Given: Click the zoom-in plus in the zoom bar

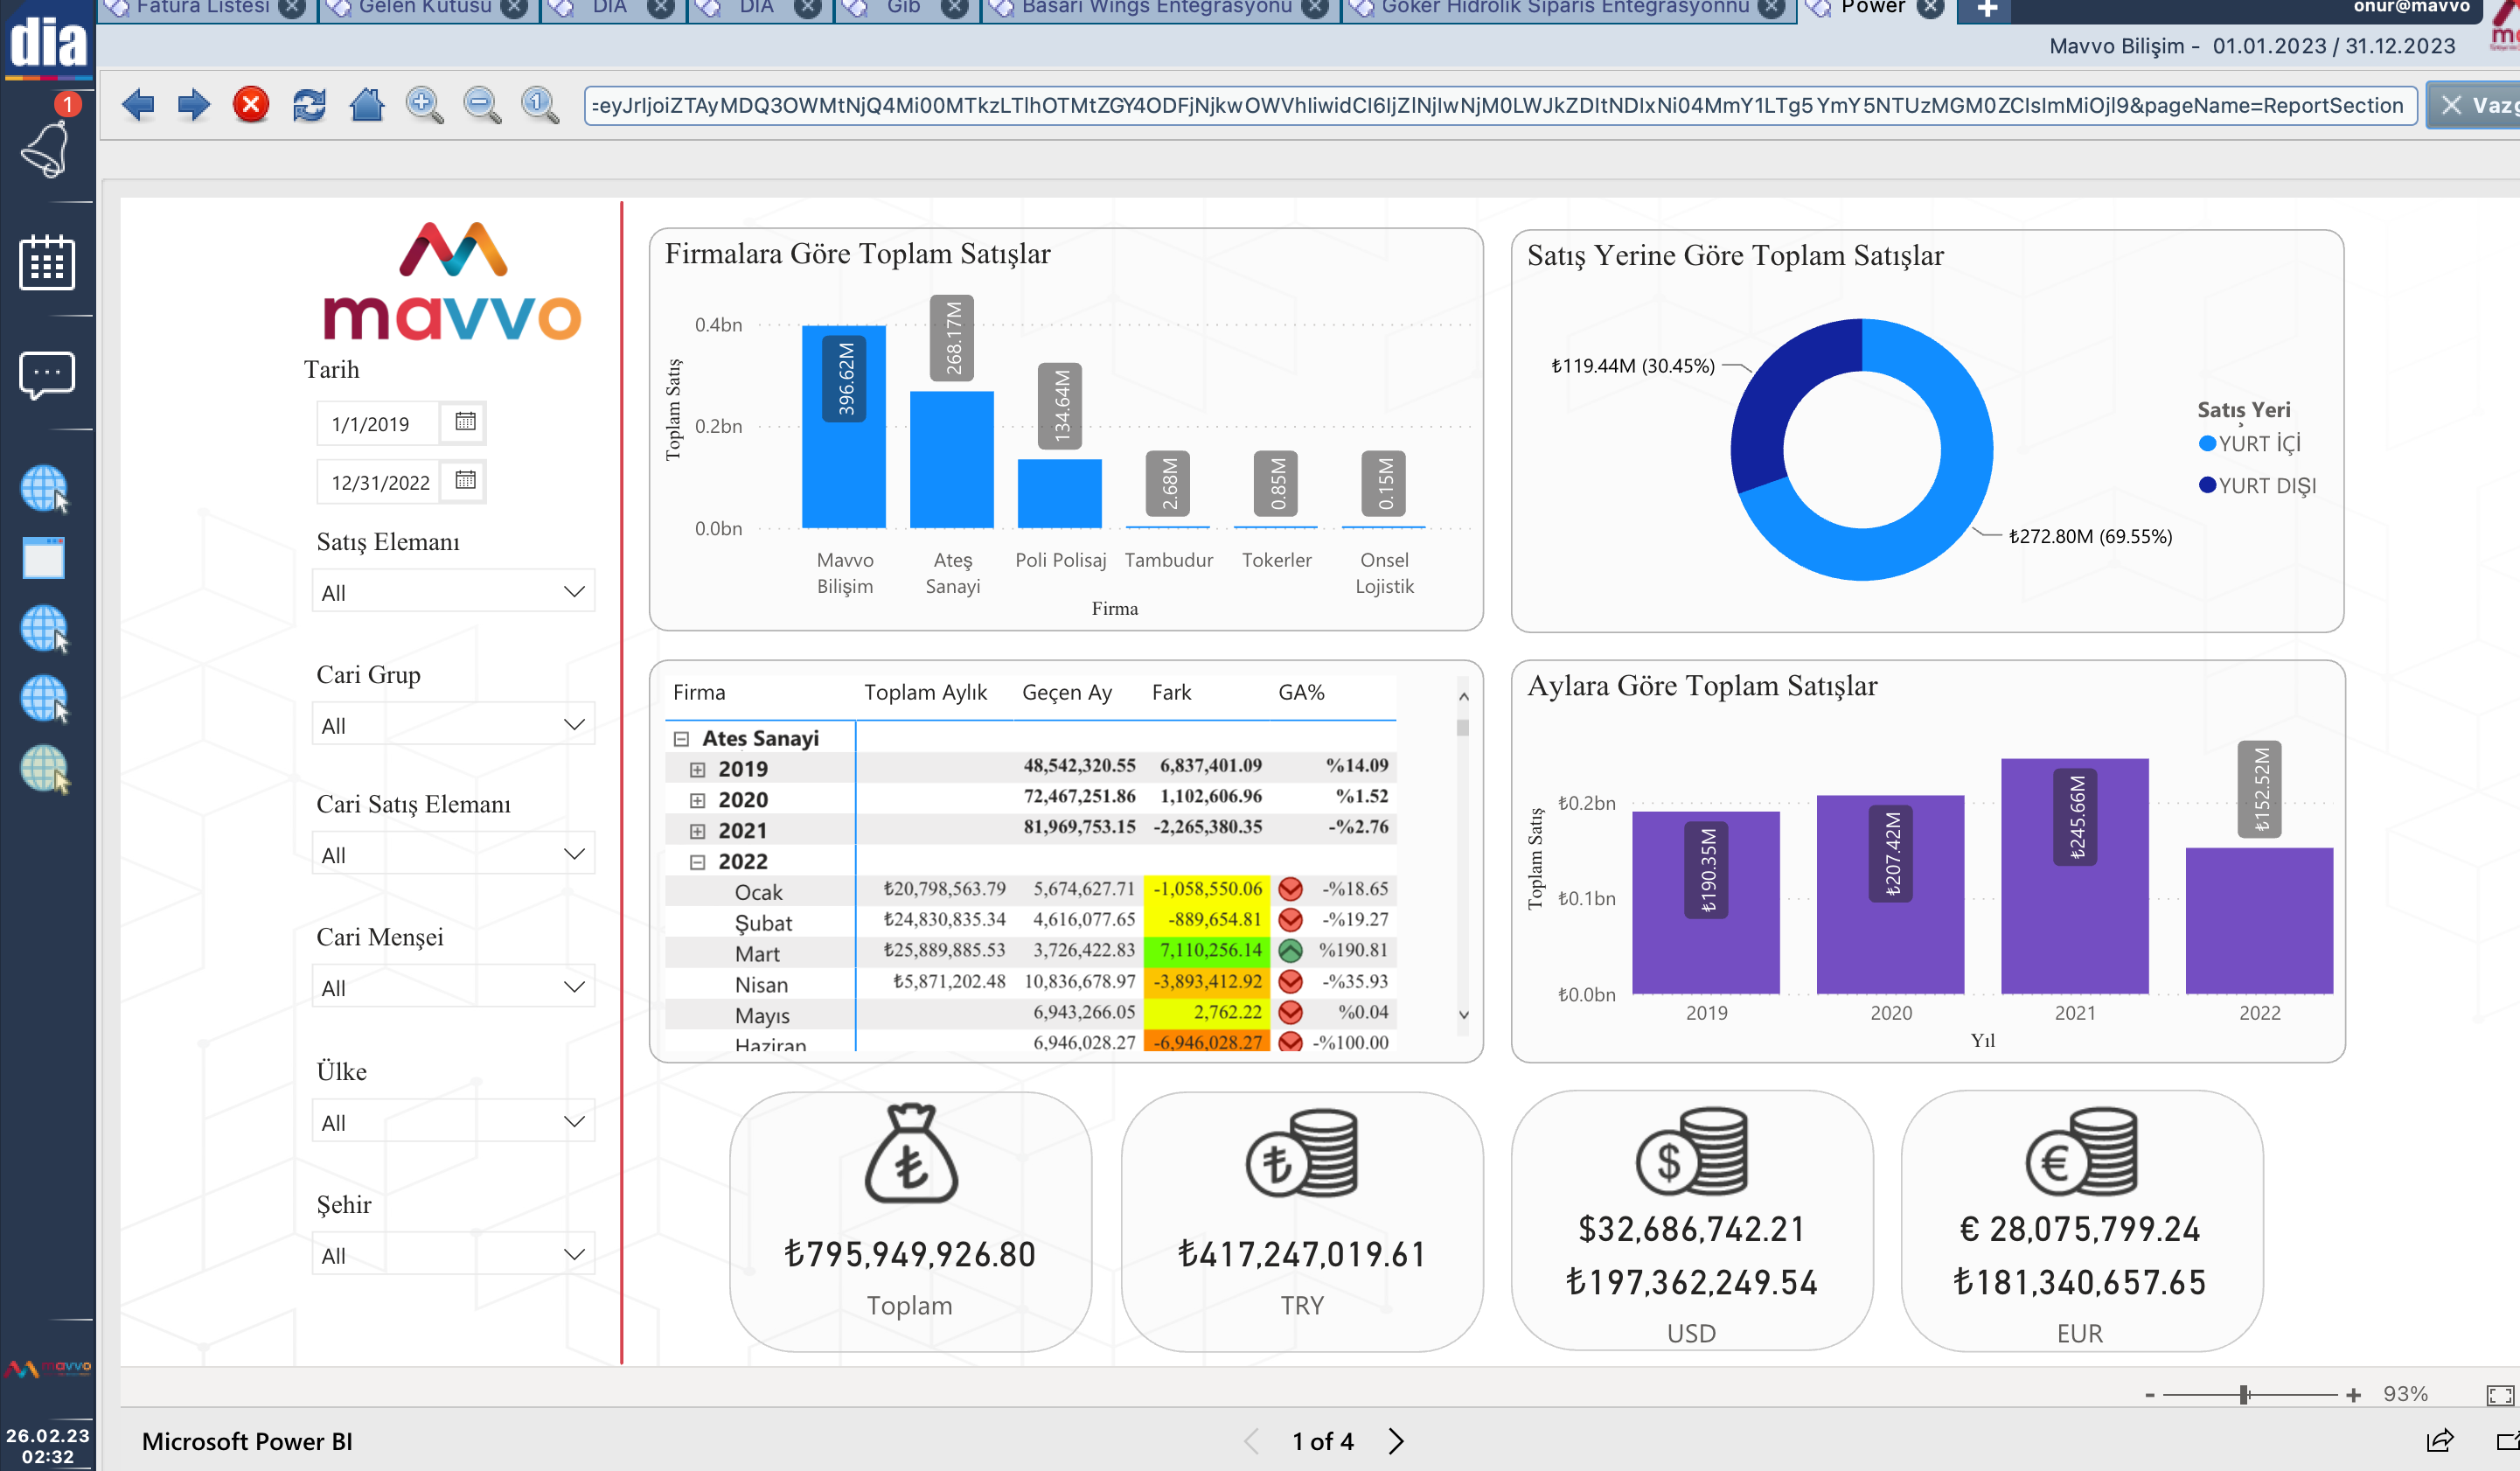Looking at the screenshot, I should pyautogui.click(x=2353, y=1396).
